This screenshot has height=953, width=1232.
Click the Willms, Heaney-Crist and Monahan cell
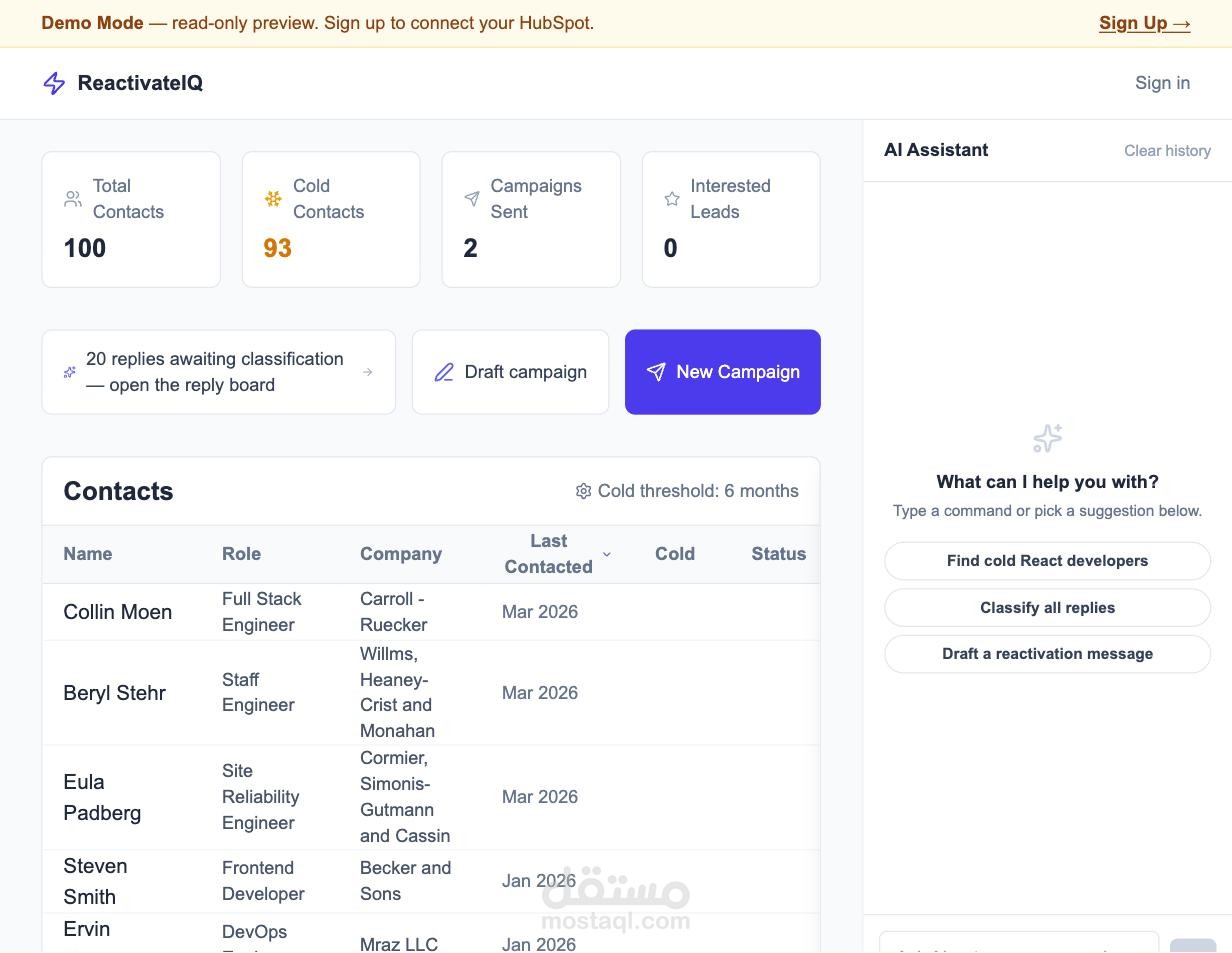coord(398,692)
